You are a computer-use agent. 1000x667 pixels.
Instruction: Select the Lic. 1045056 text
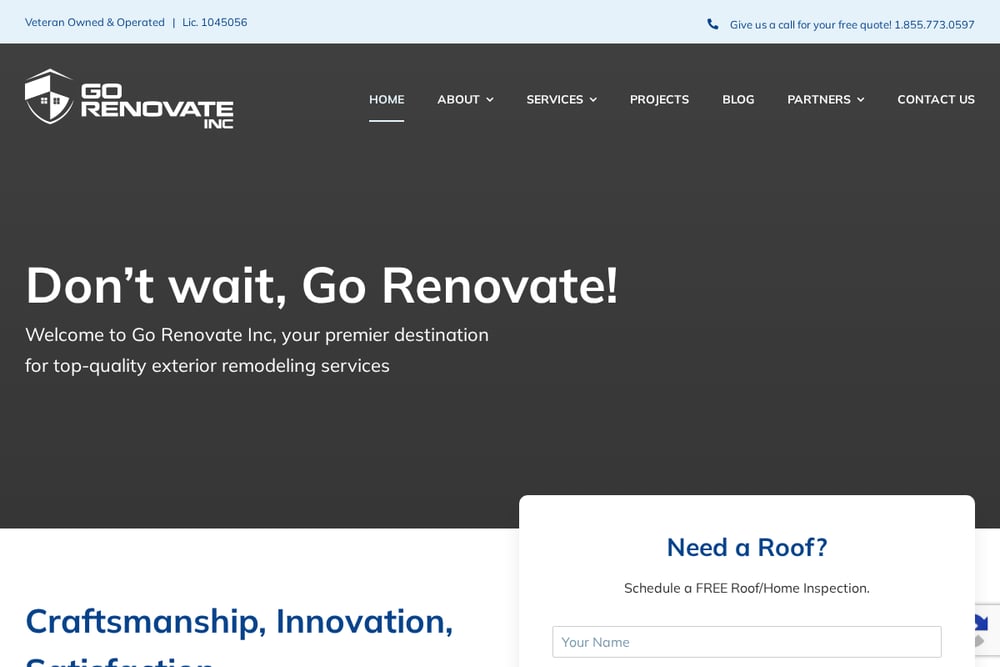(215, 22)
